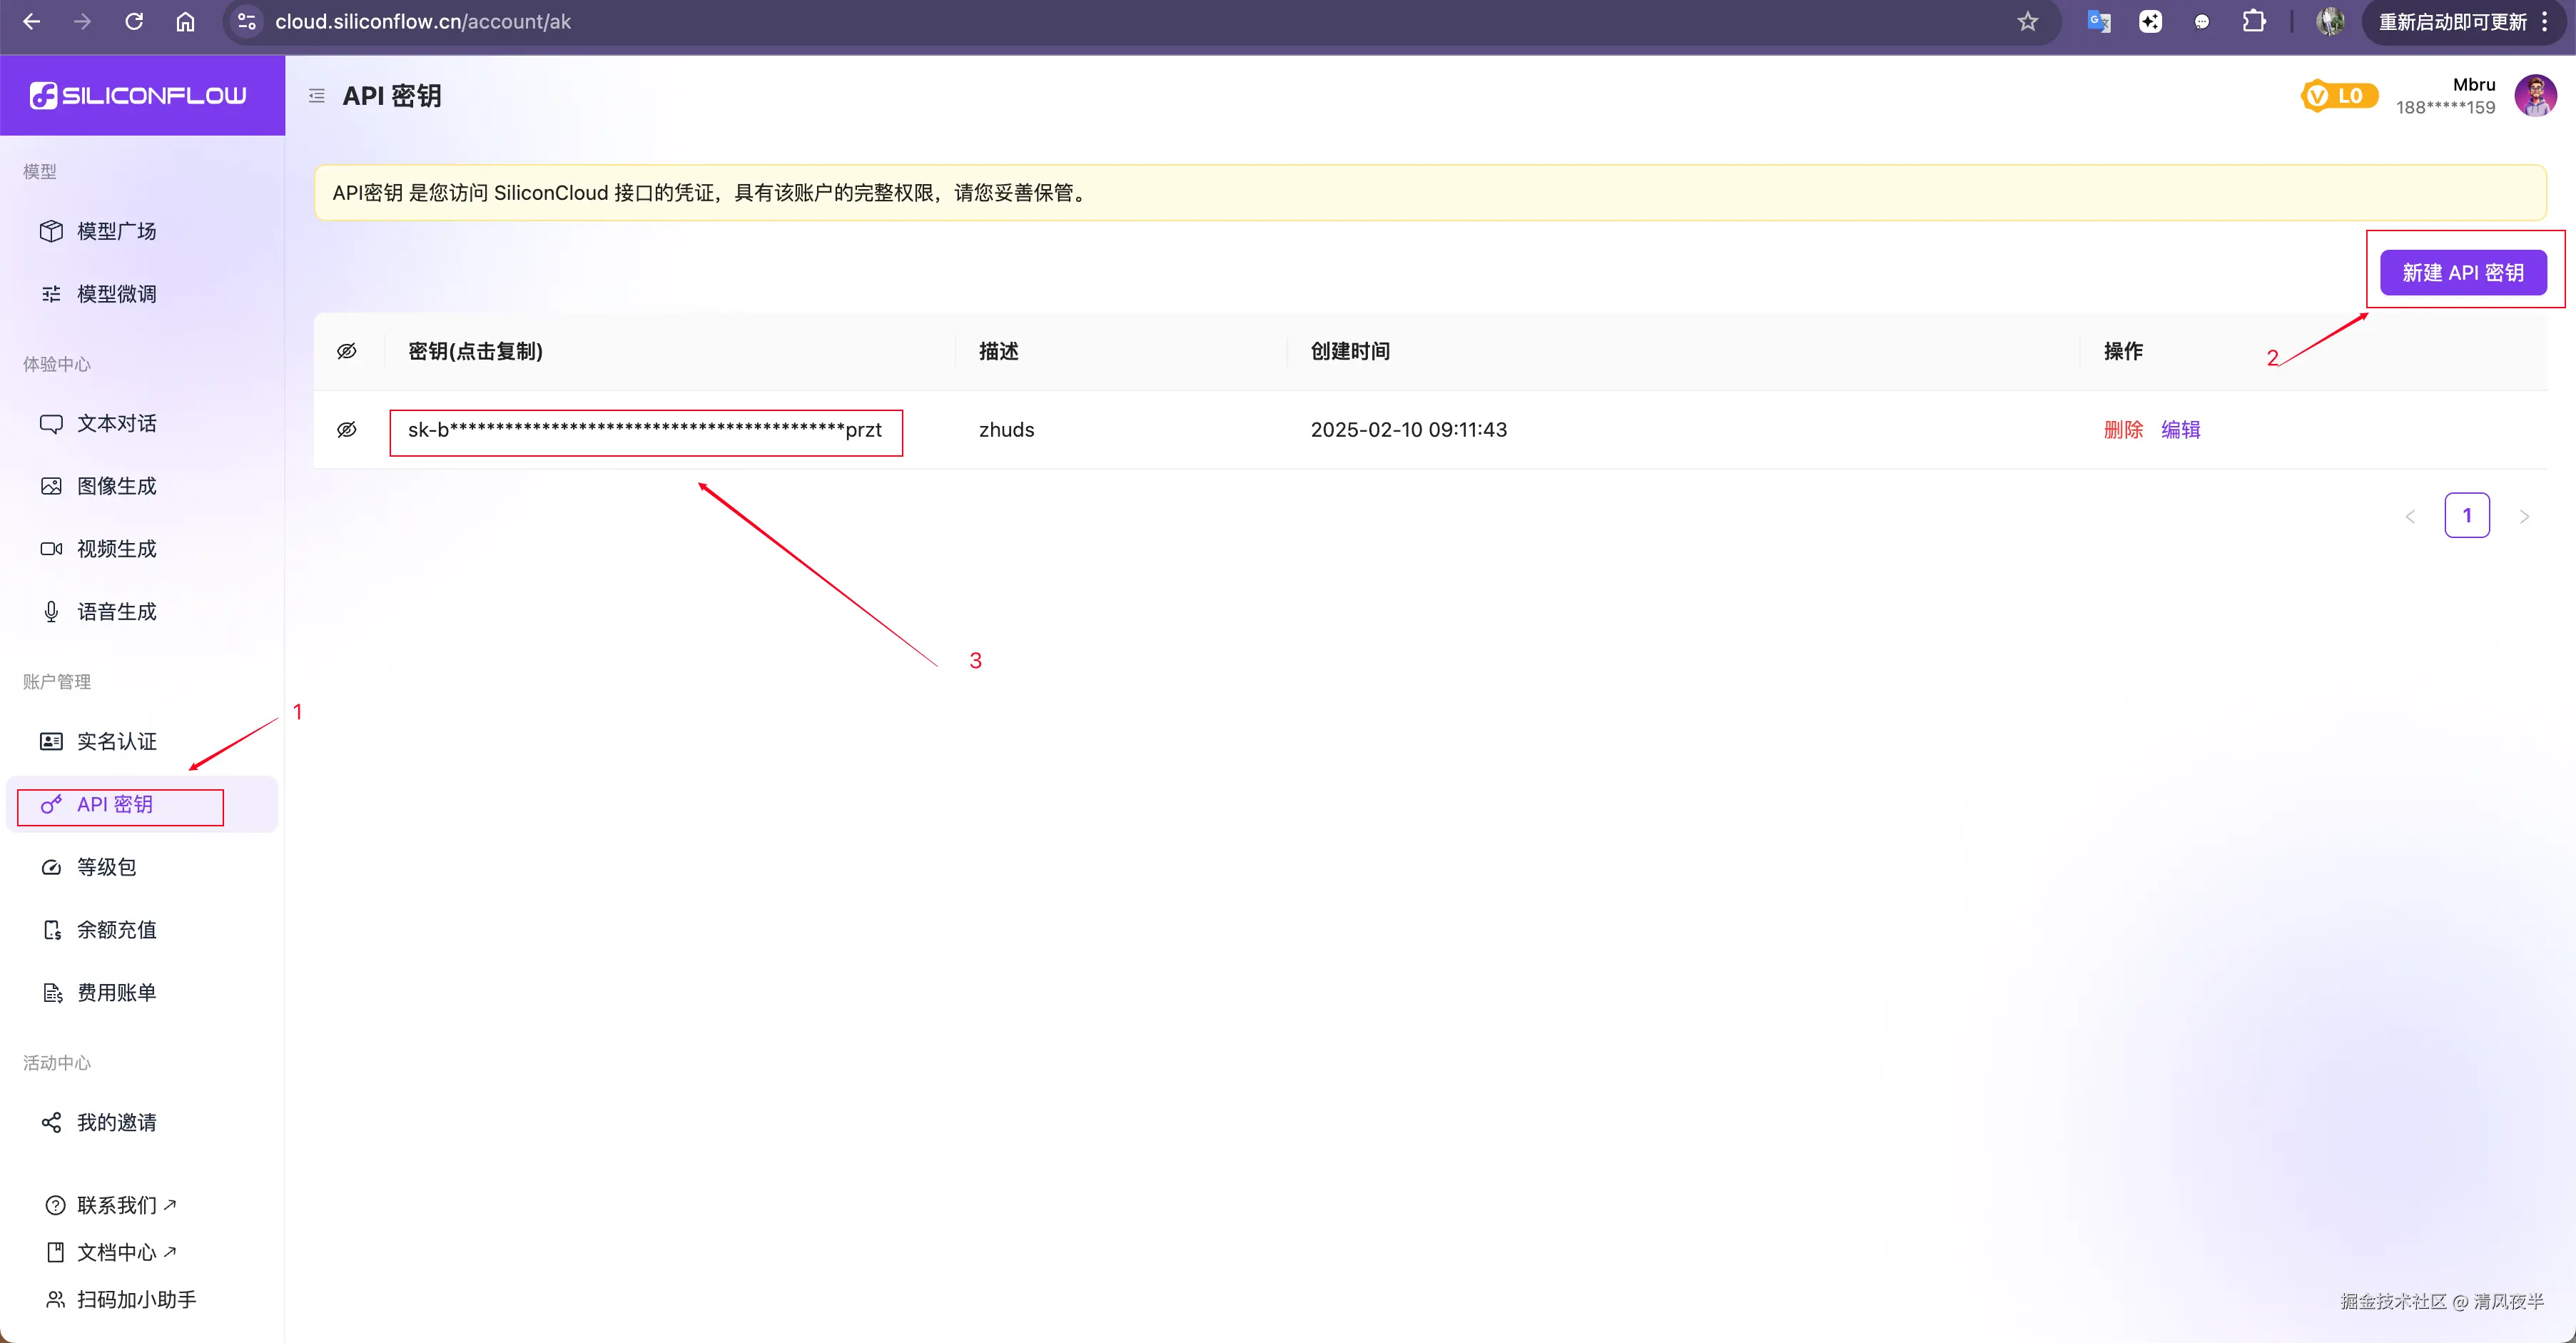This screenshot has width=2576, height=1343.
Task: Toggle visibility of all keys in header
Action: click(346, 351)
